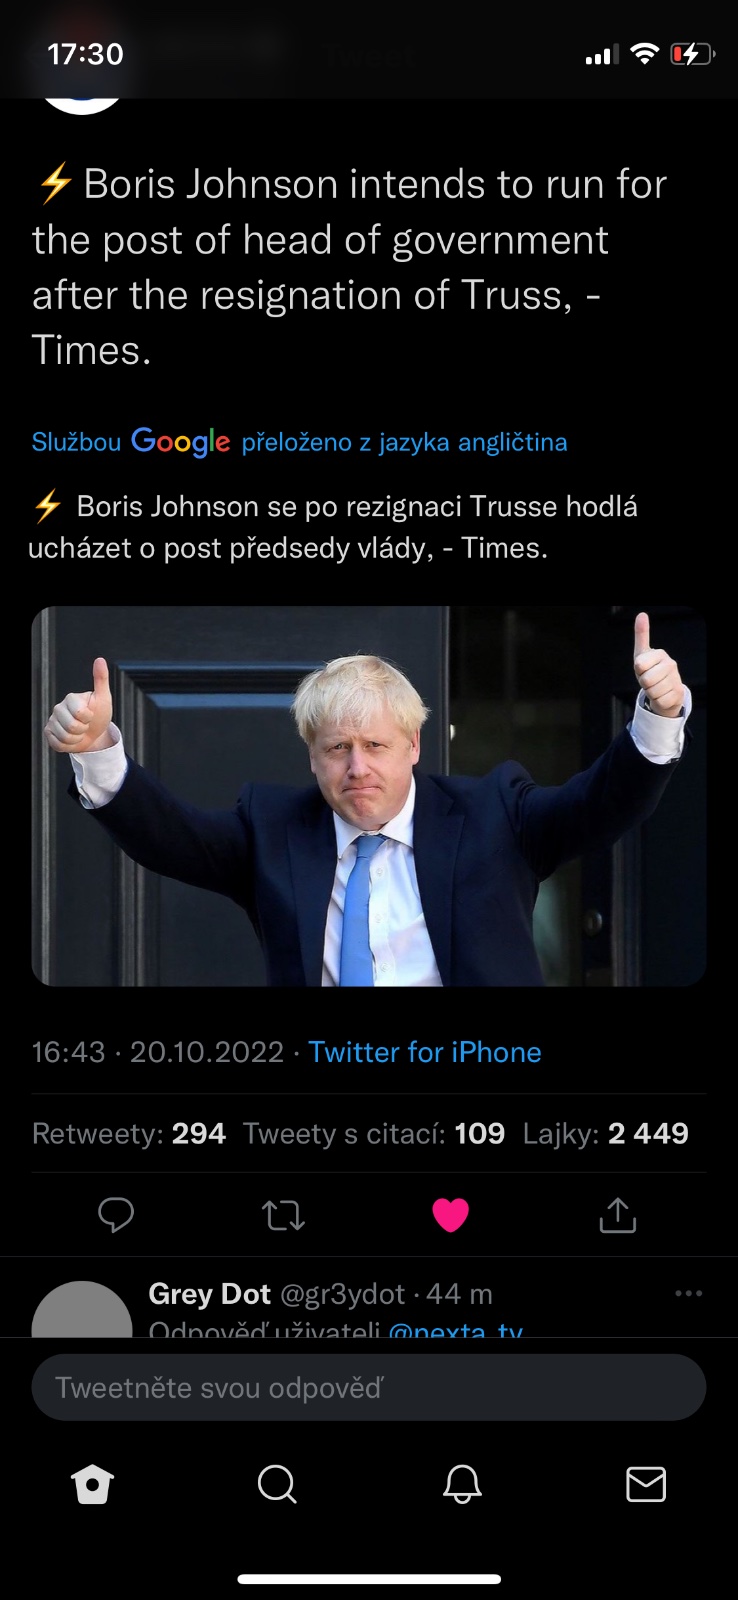Open the three-dot menu on Grey Dot's reply

(x=688, y=1293)
